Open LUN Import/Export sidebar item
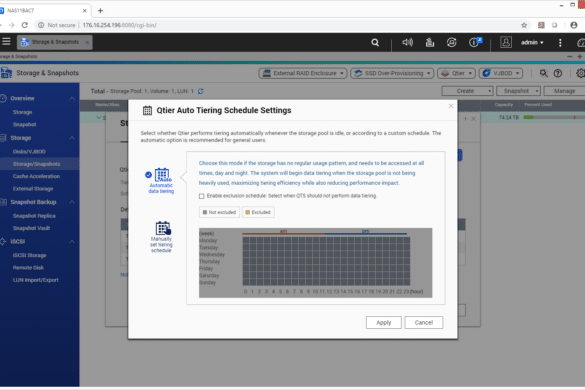 click(35, 280)
